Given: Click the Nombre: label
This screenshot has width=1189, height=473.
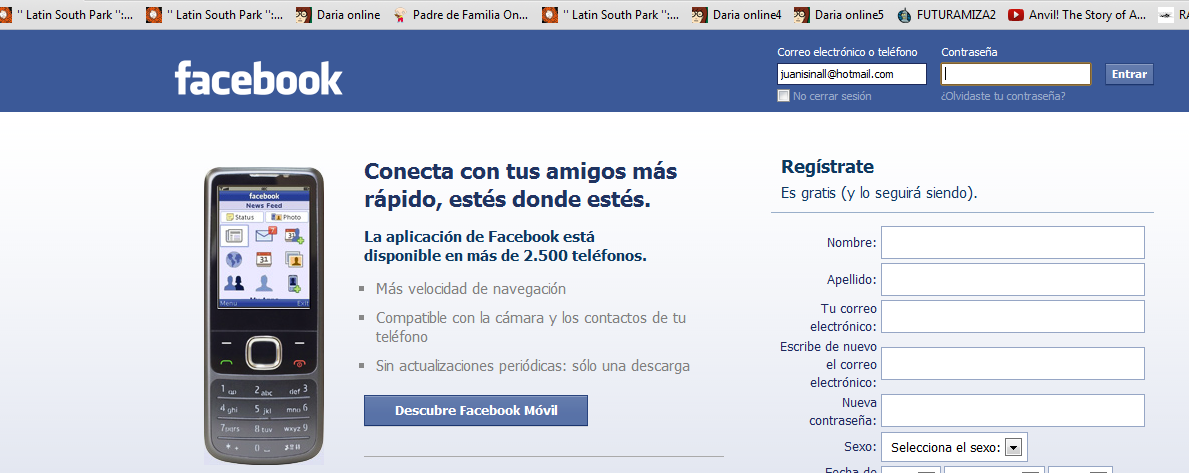Looking at the screenshot, I should pos(852,243).
